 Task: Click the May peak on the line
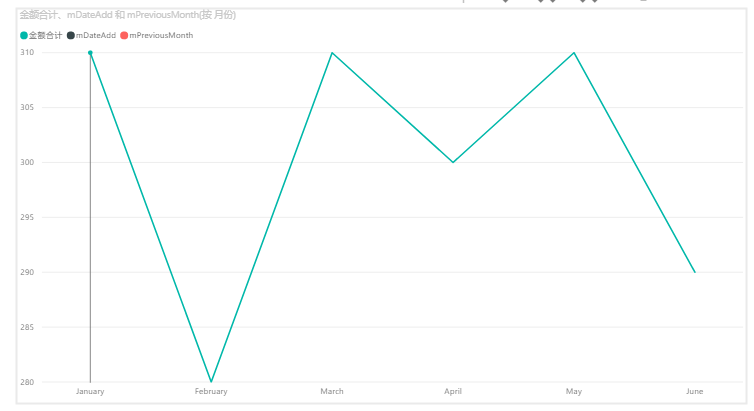(x=574, y=53)
